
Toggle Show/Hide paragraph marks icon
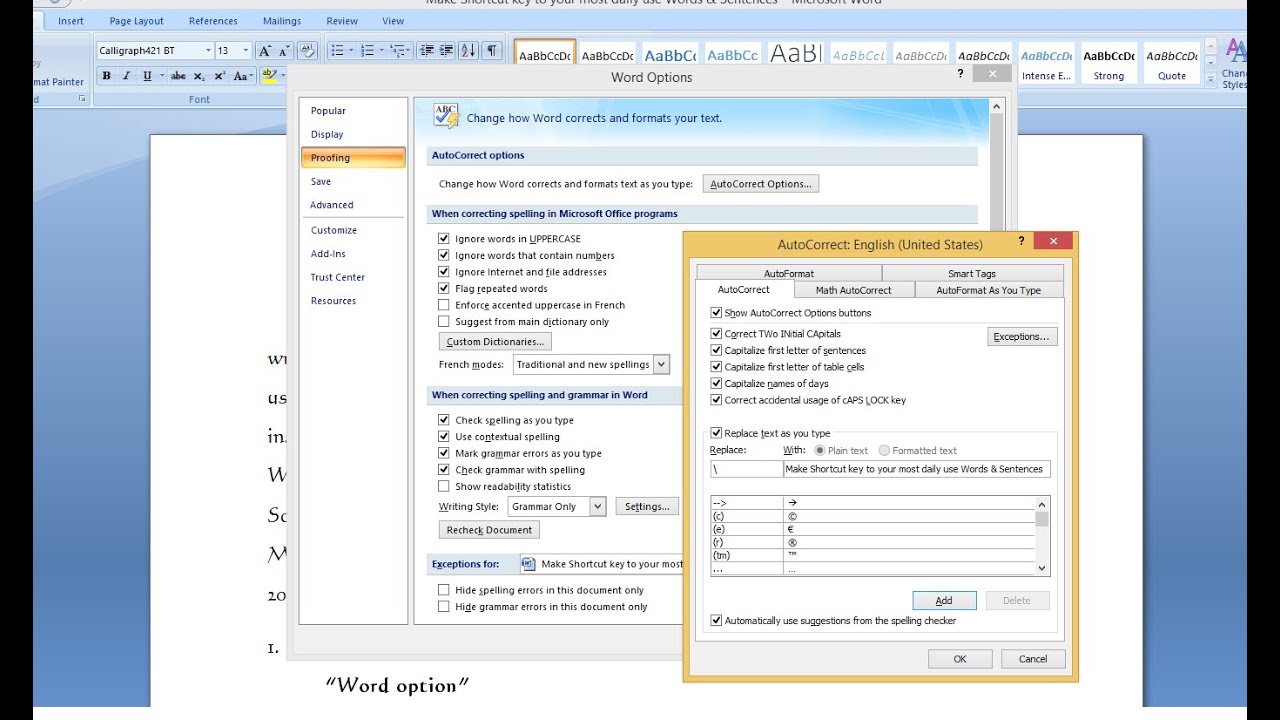[x=491, y=51]
